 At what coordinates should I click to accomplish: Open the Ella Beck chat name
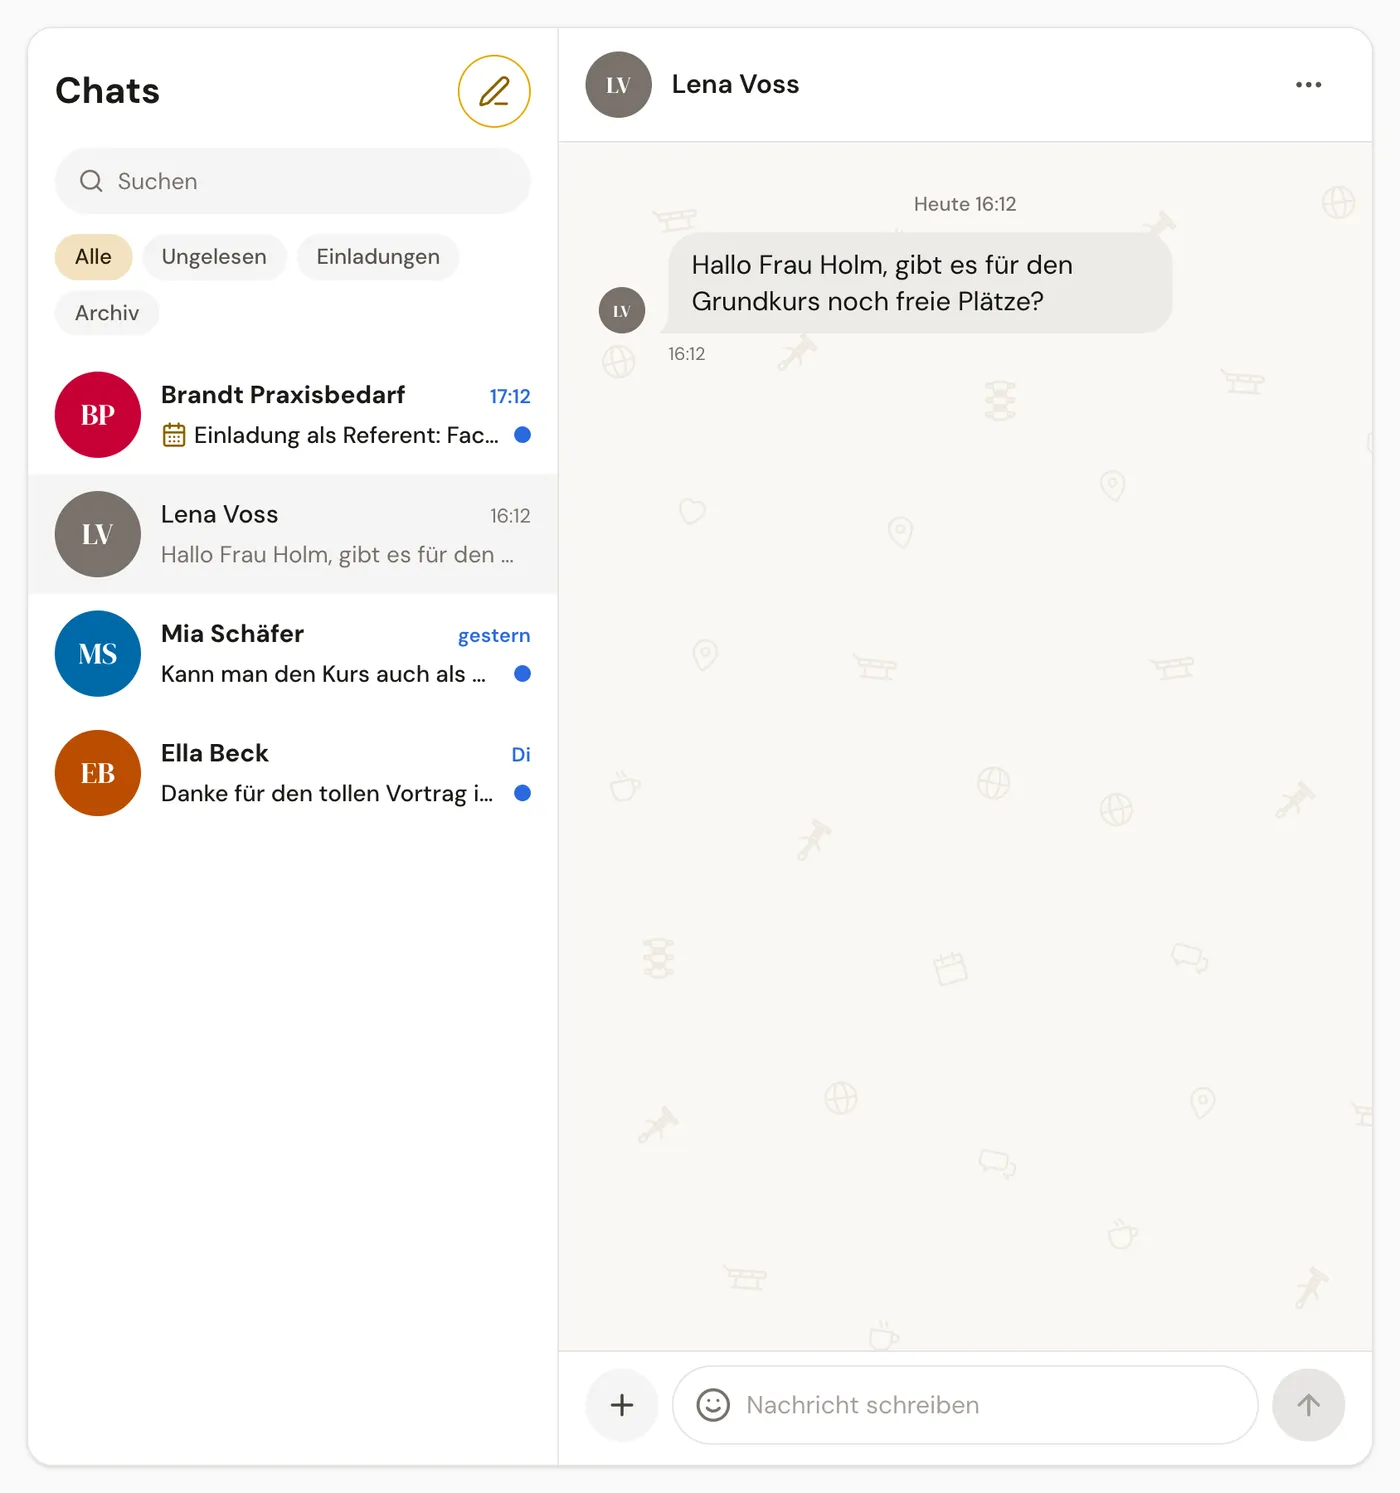pos(215,753)
